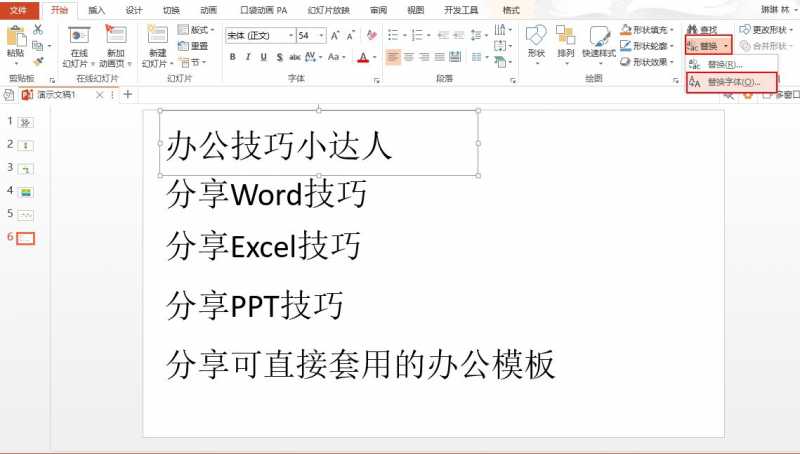Select slide 6 thumbnail
This screenshot has width=800, height=454.
26,238
